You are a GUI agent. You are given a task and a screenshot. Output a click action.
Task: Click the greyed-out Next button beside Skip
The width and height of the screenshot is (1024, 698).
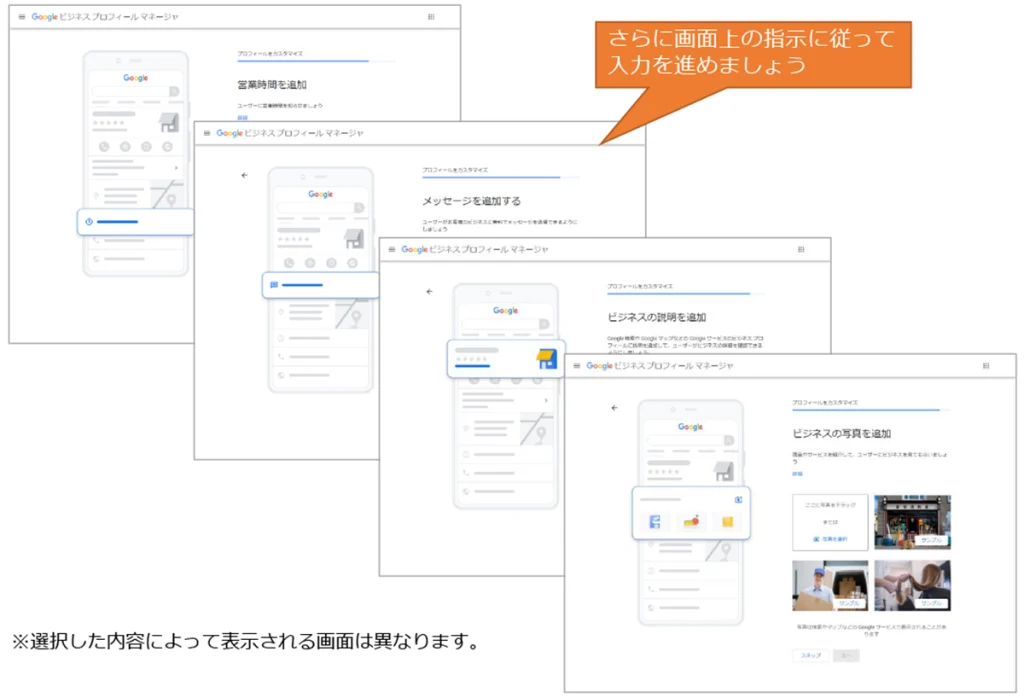845,655
